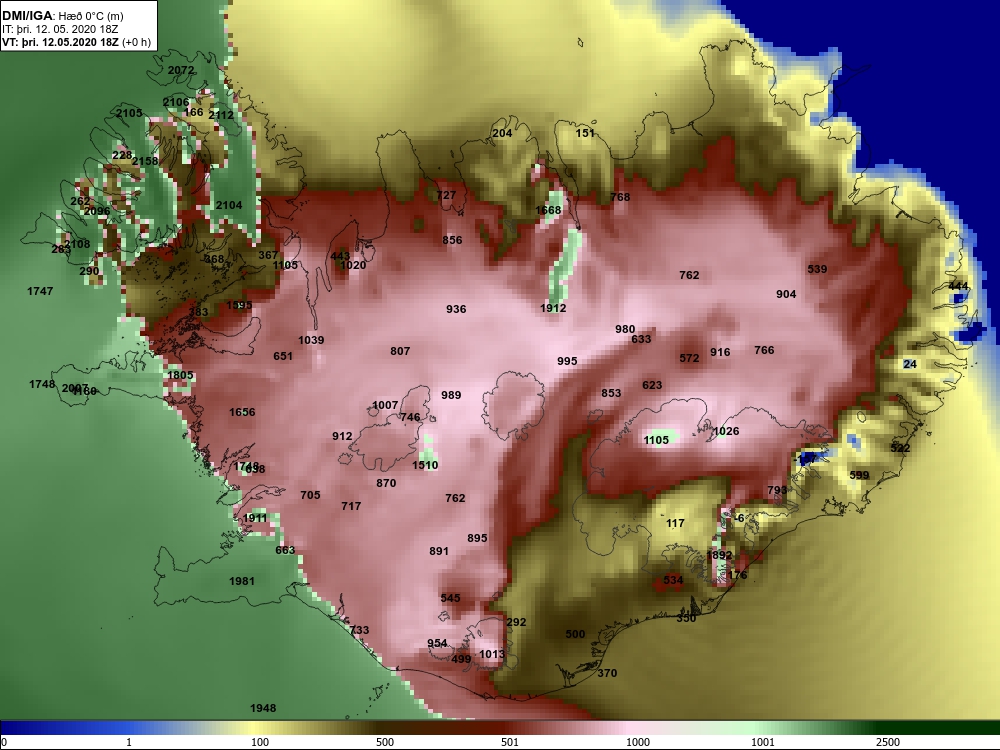Click the map value '853'
This screenshot has width=1000, height=750.
[611, 393]
